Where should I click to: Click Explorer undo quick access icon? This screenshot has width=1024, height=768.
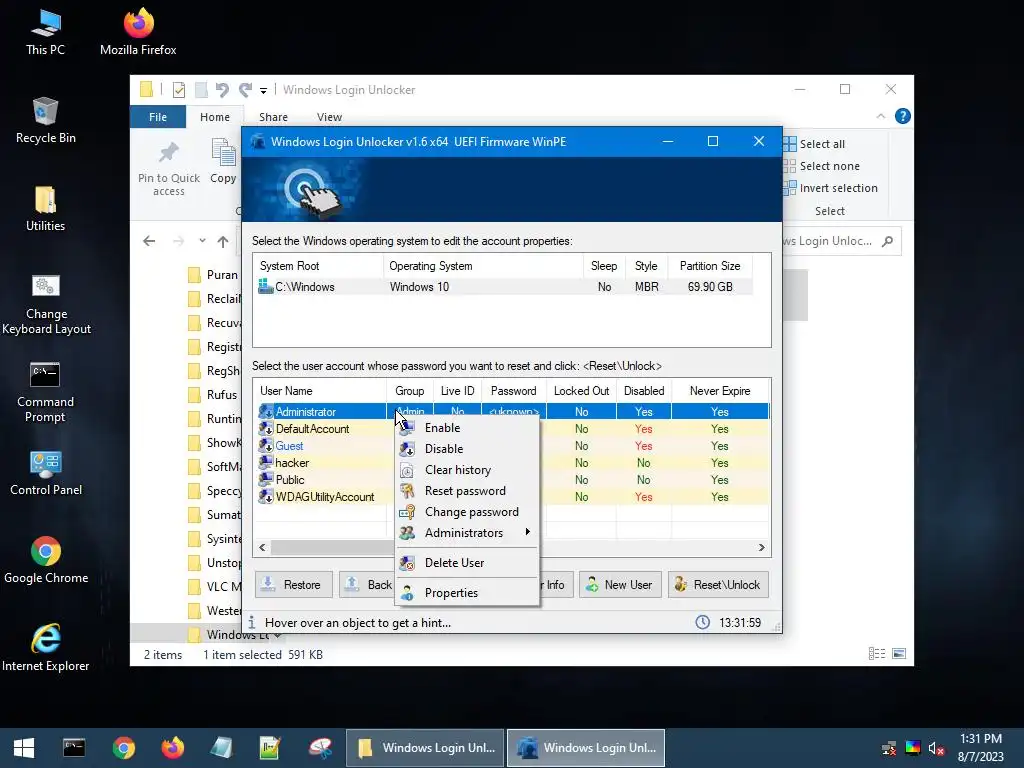click(x=222, y=90)
